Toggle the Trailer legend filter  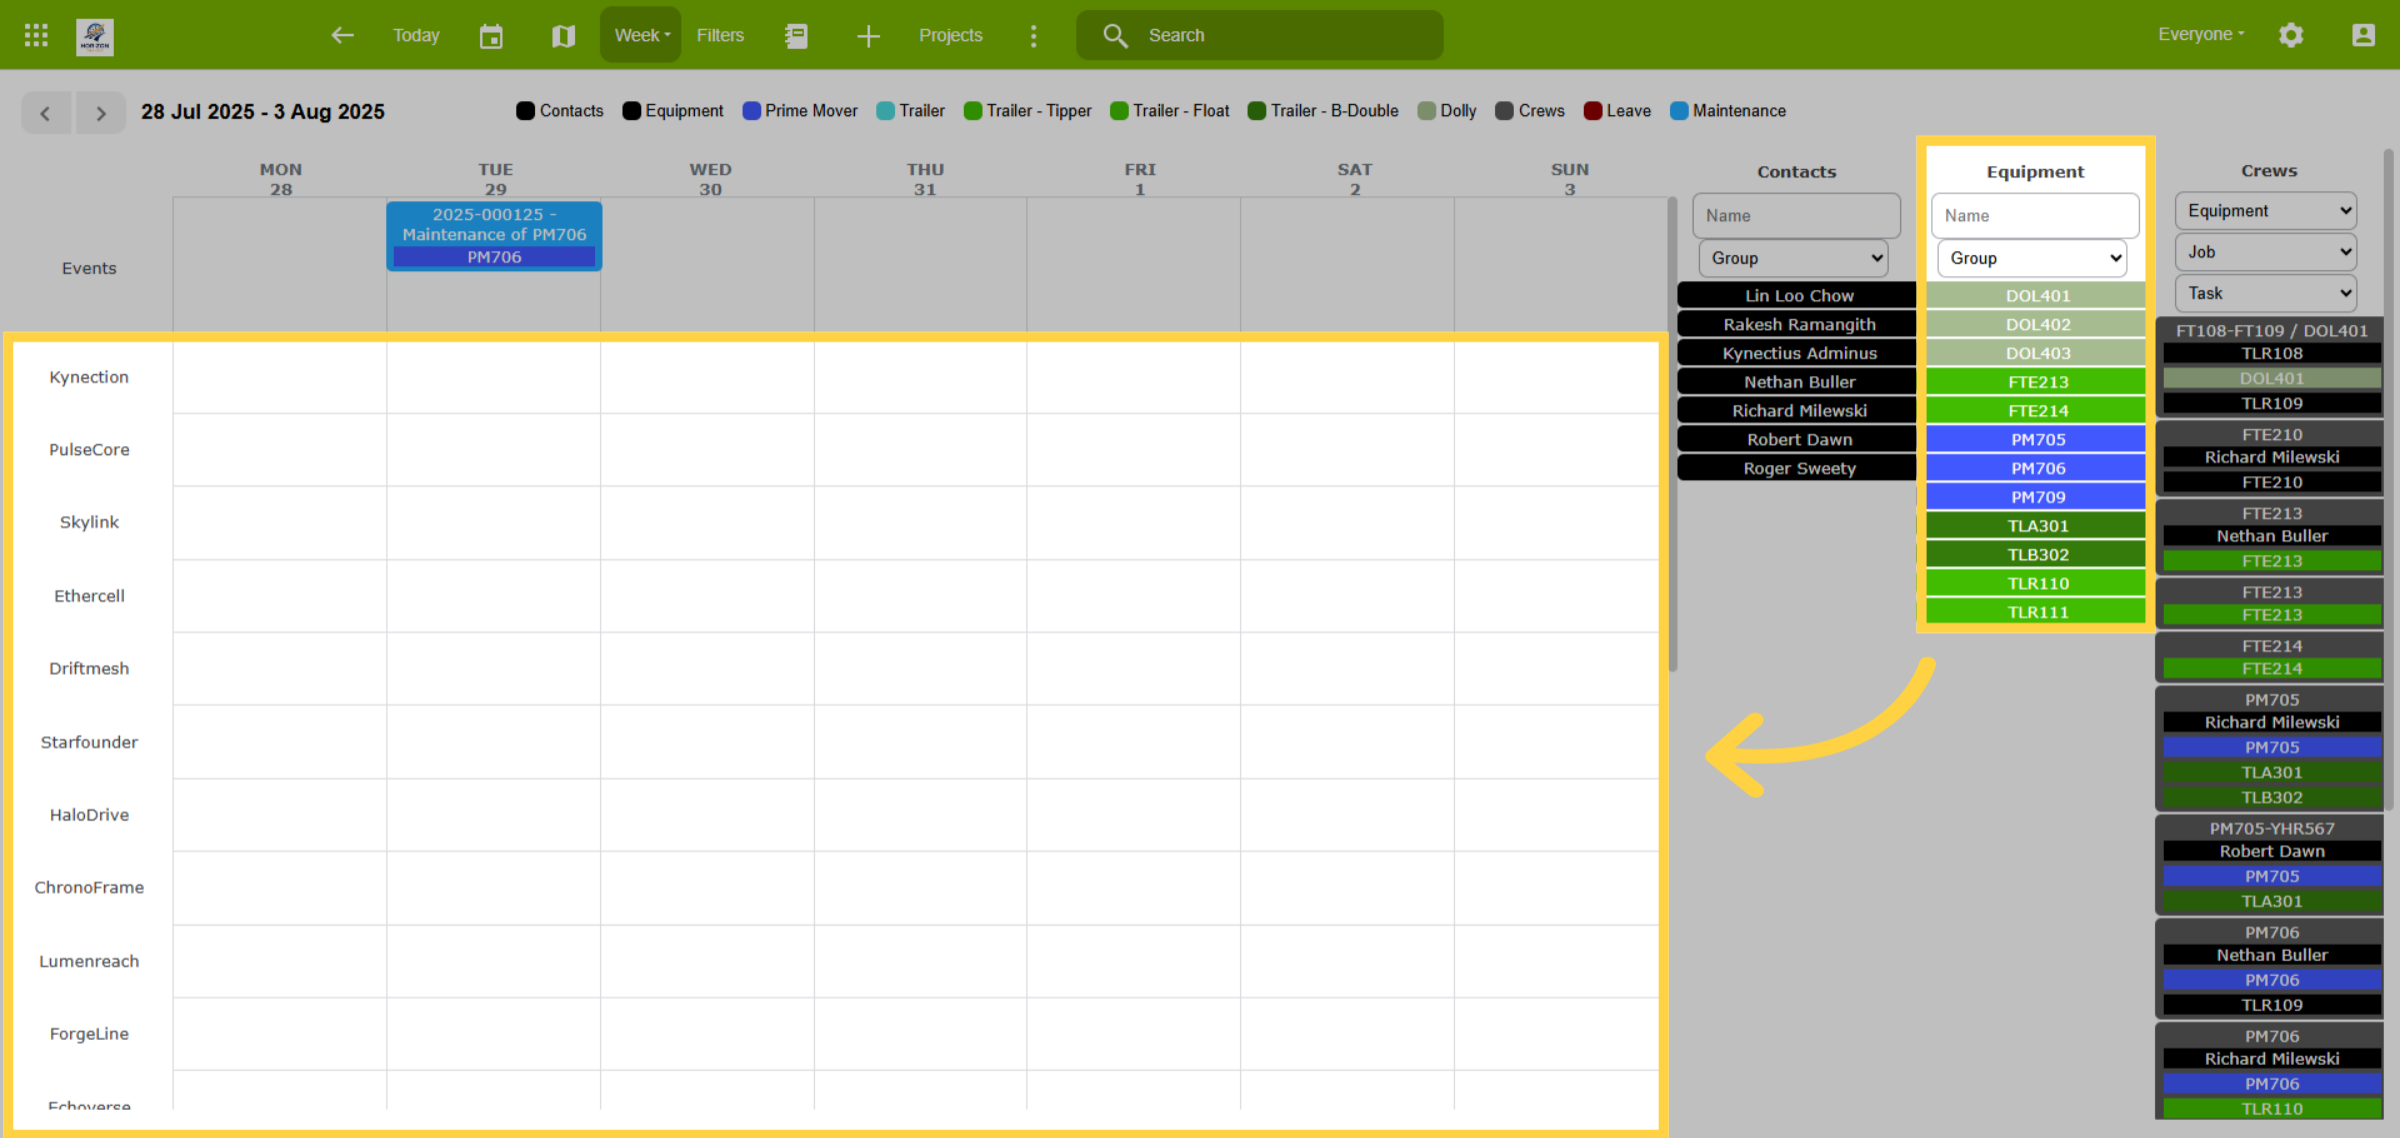pyautogui.click(x=910, y=111)
